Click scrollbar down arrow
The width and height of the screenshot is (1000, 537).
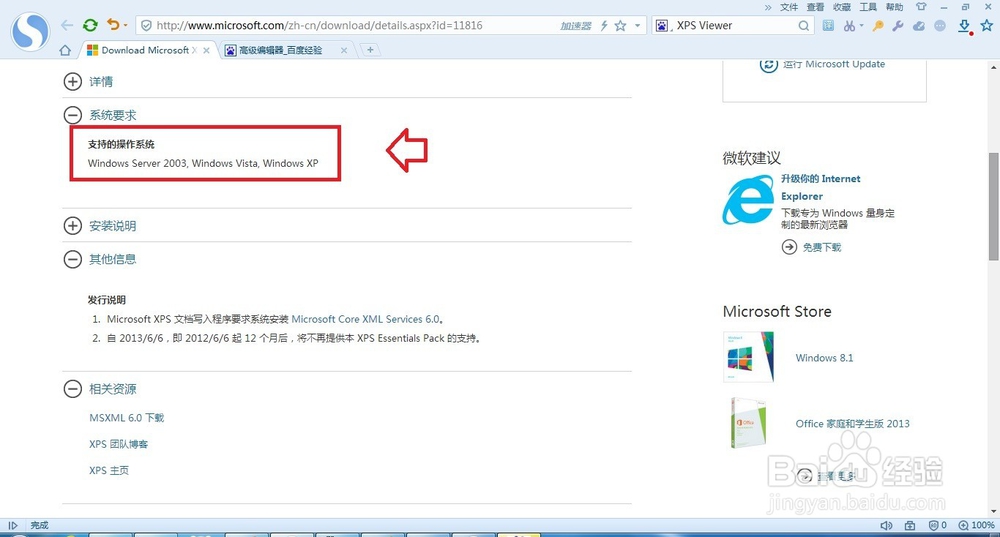[x=993, y=511]
